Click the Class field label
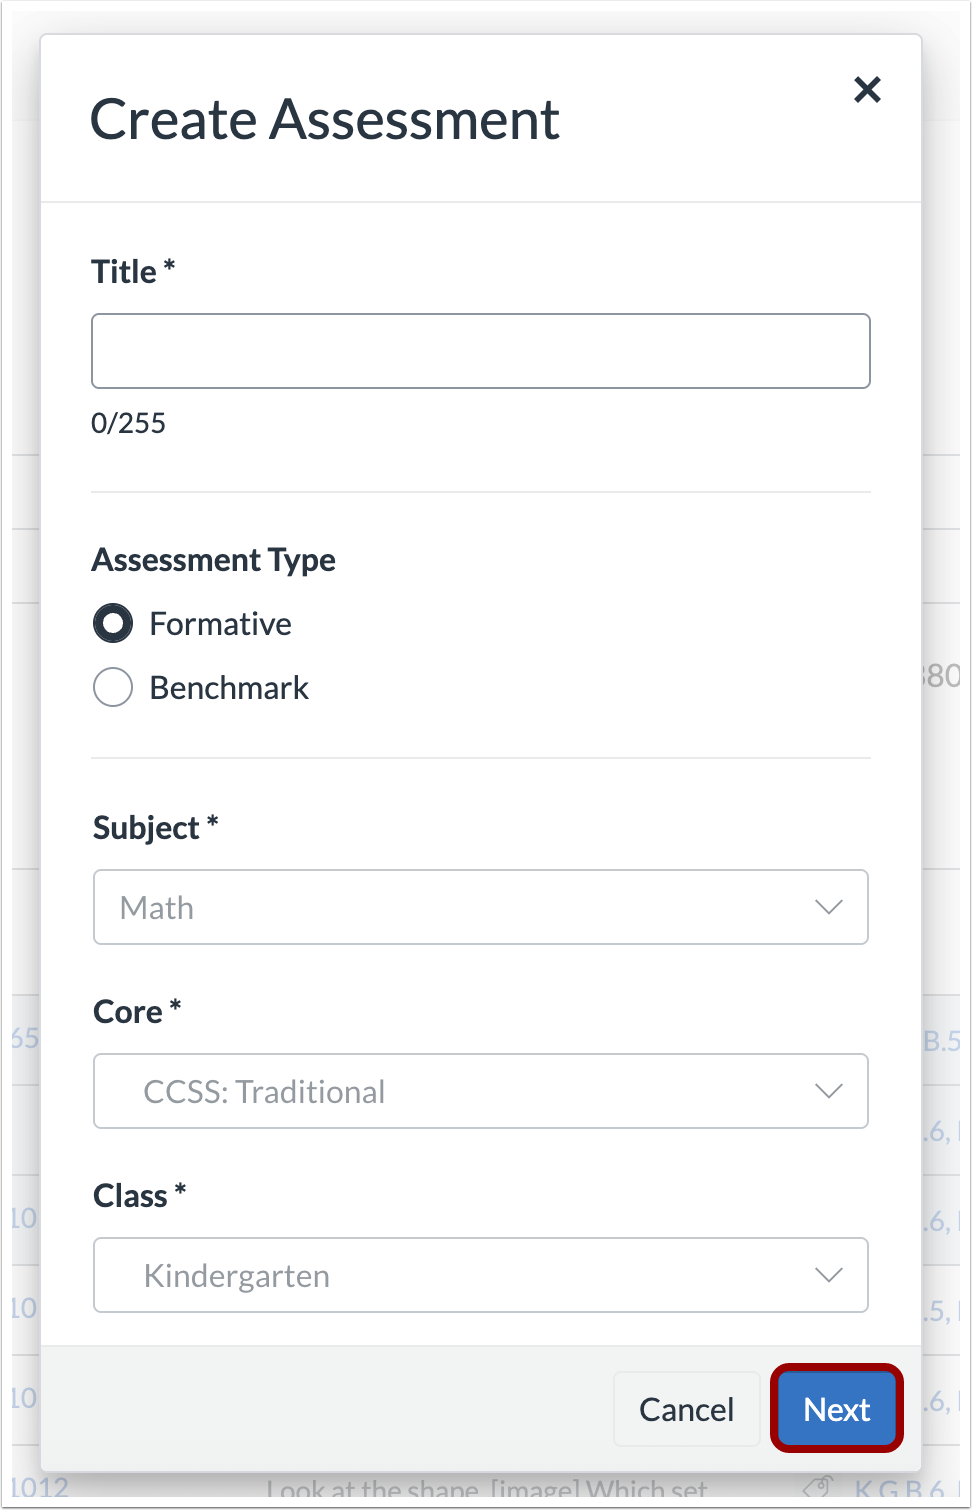Viewport: 972px width, 1510px height. [x=130, y=1196]
